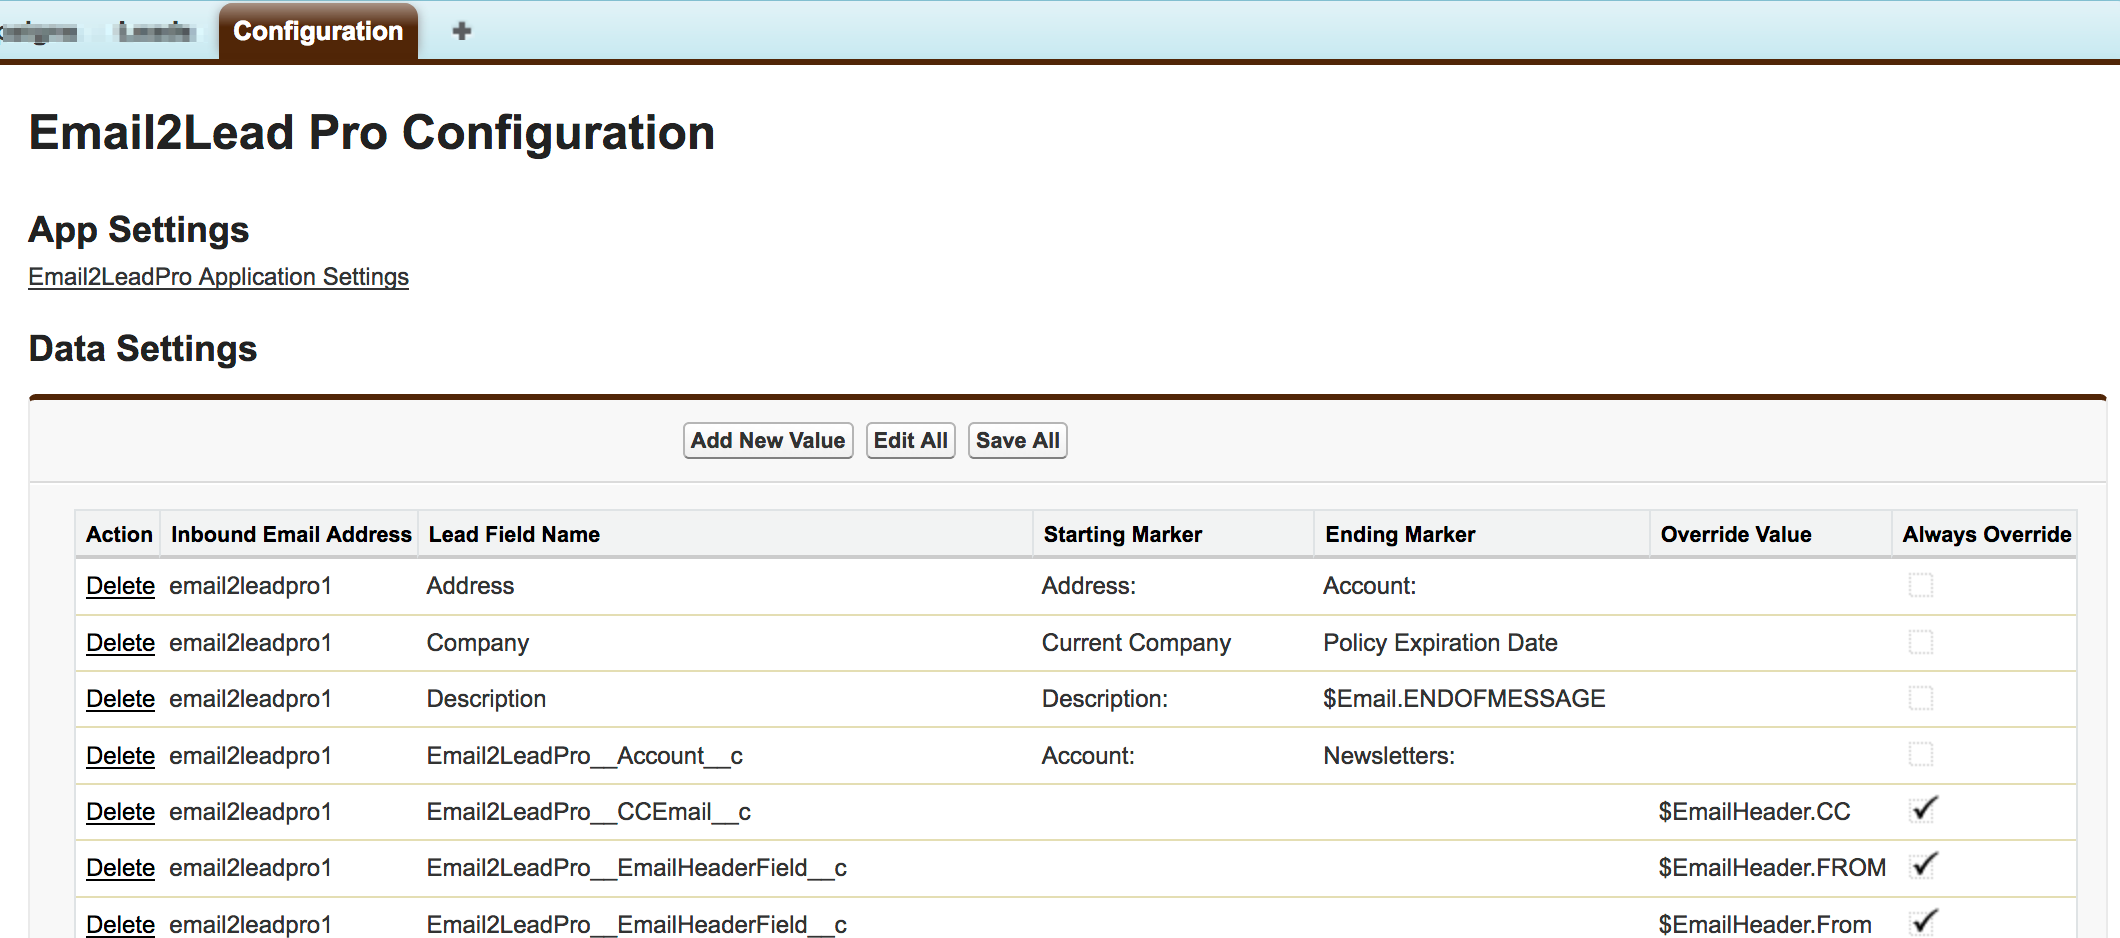This screenshot has width=2120, height=938.
Task: Enable Always Override for the Description row
Action: pos(1921,699)
